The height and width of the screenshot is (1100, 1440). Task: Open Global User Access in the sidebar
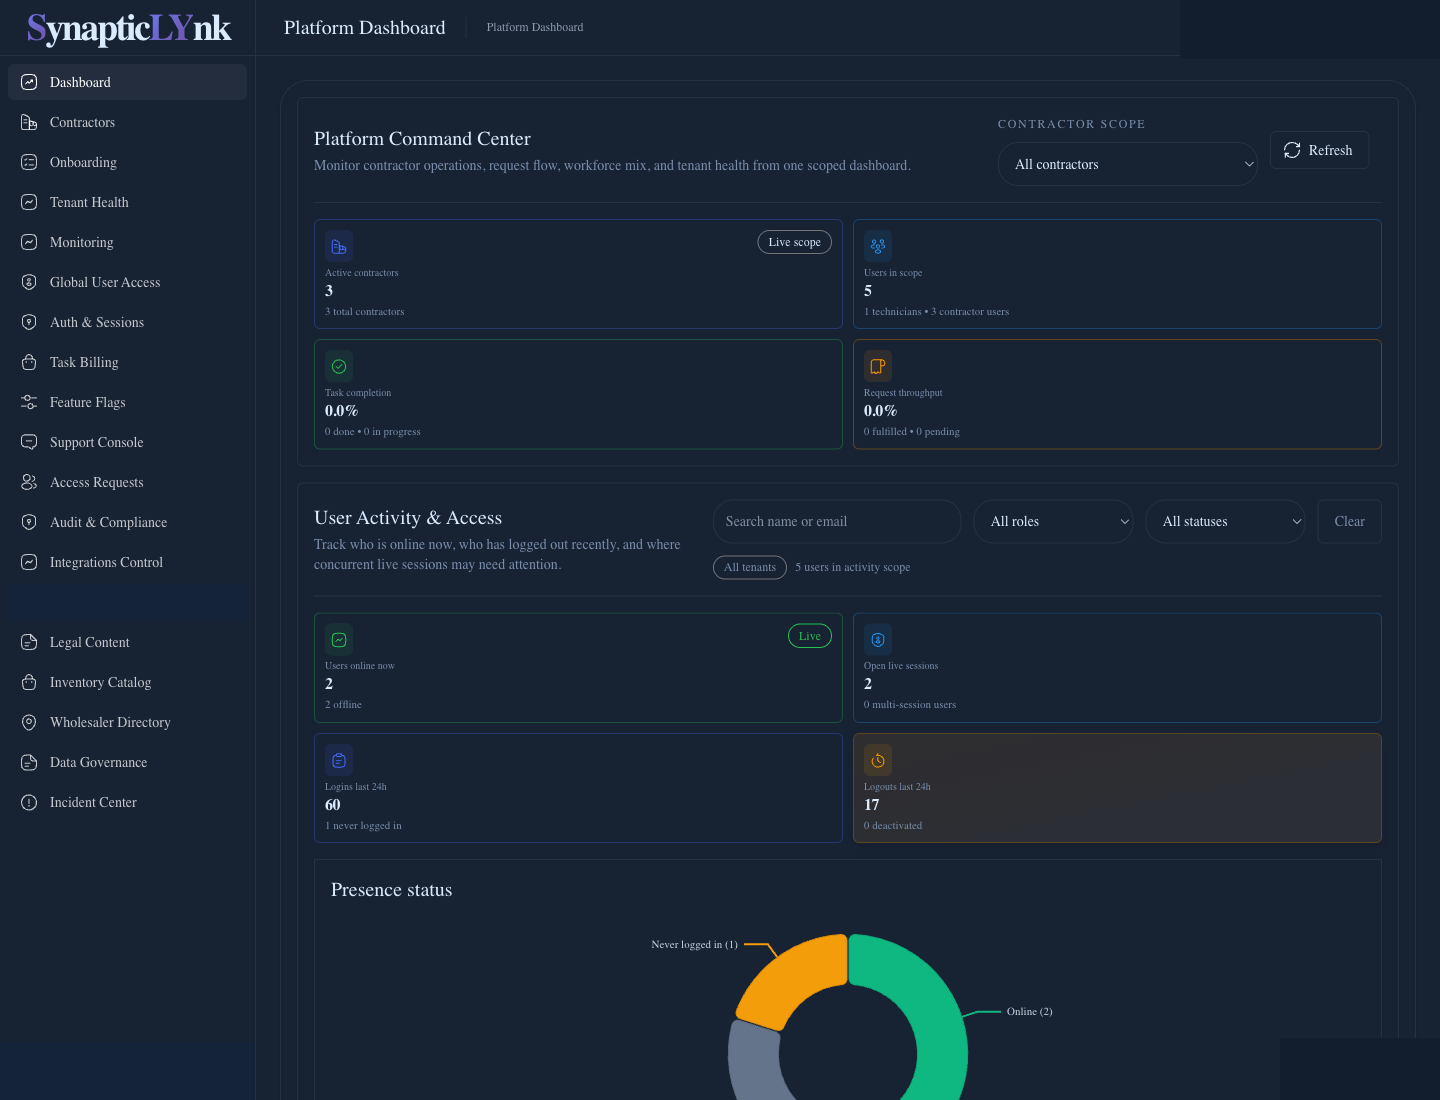127,282
